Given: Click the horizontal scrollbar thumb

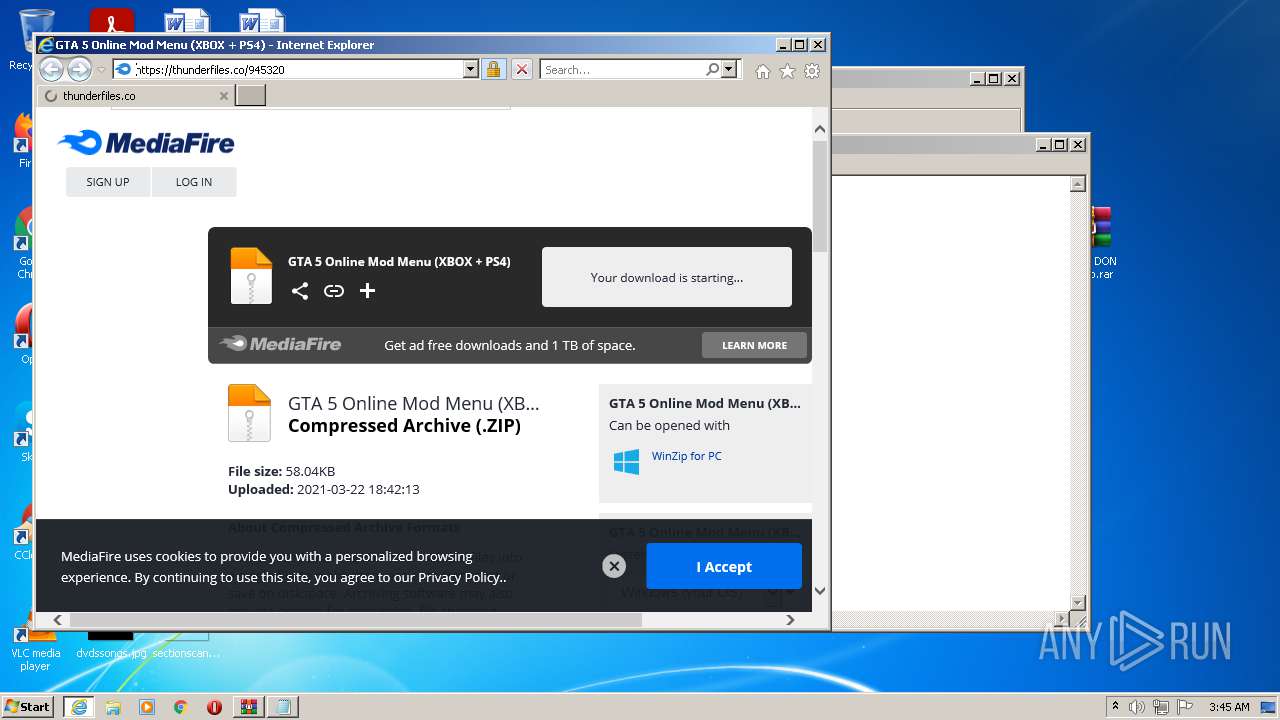Looking at the screenshot, I should pyautogui.click(x=355, y=620).
